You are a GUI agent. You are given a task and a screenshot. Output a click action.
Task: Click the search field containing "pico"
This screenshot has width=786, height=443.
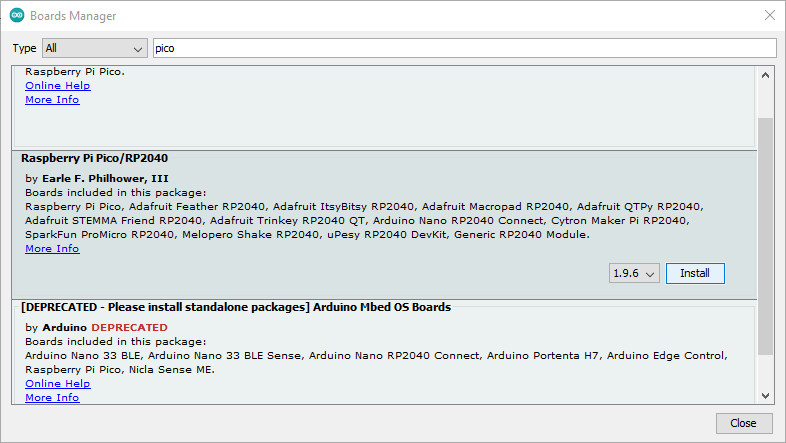[465, 48]
